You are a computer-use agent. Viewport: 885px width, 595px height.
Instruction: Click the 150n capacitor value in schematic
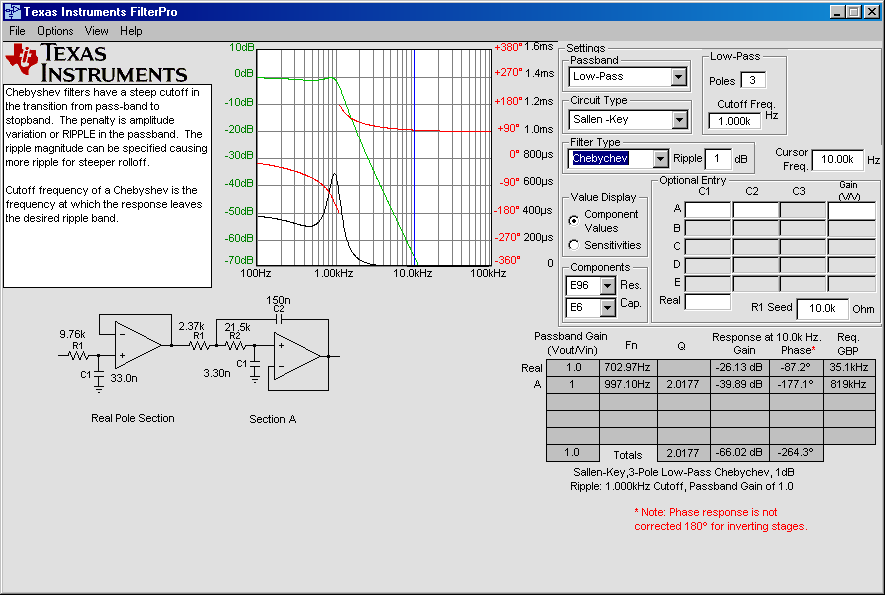[278, 300]
